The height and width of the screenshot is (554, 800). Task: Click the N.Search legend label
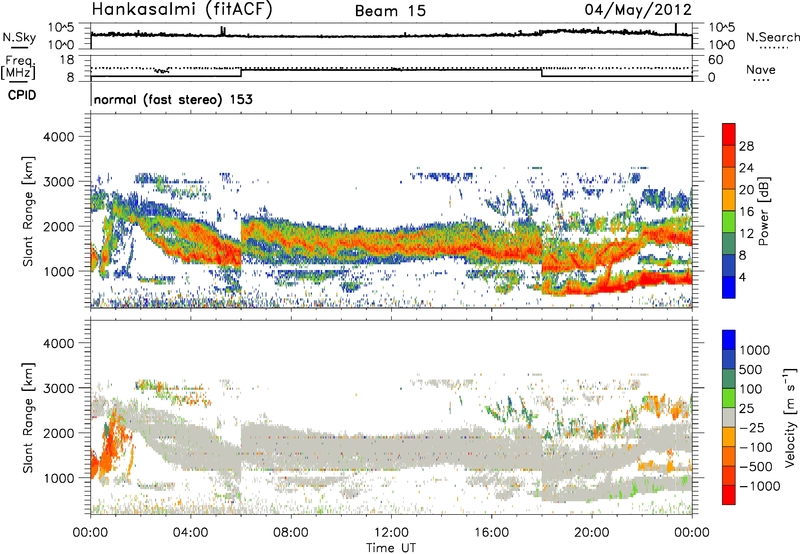[772, 37]
